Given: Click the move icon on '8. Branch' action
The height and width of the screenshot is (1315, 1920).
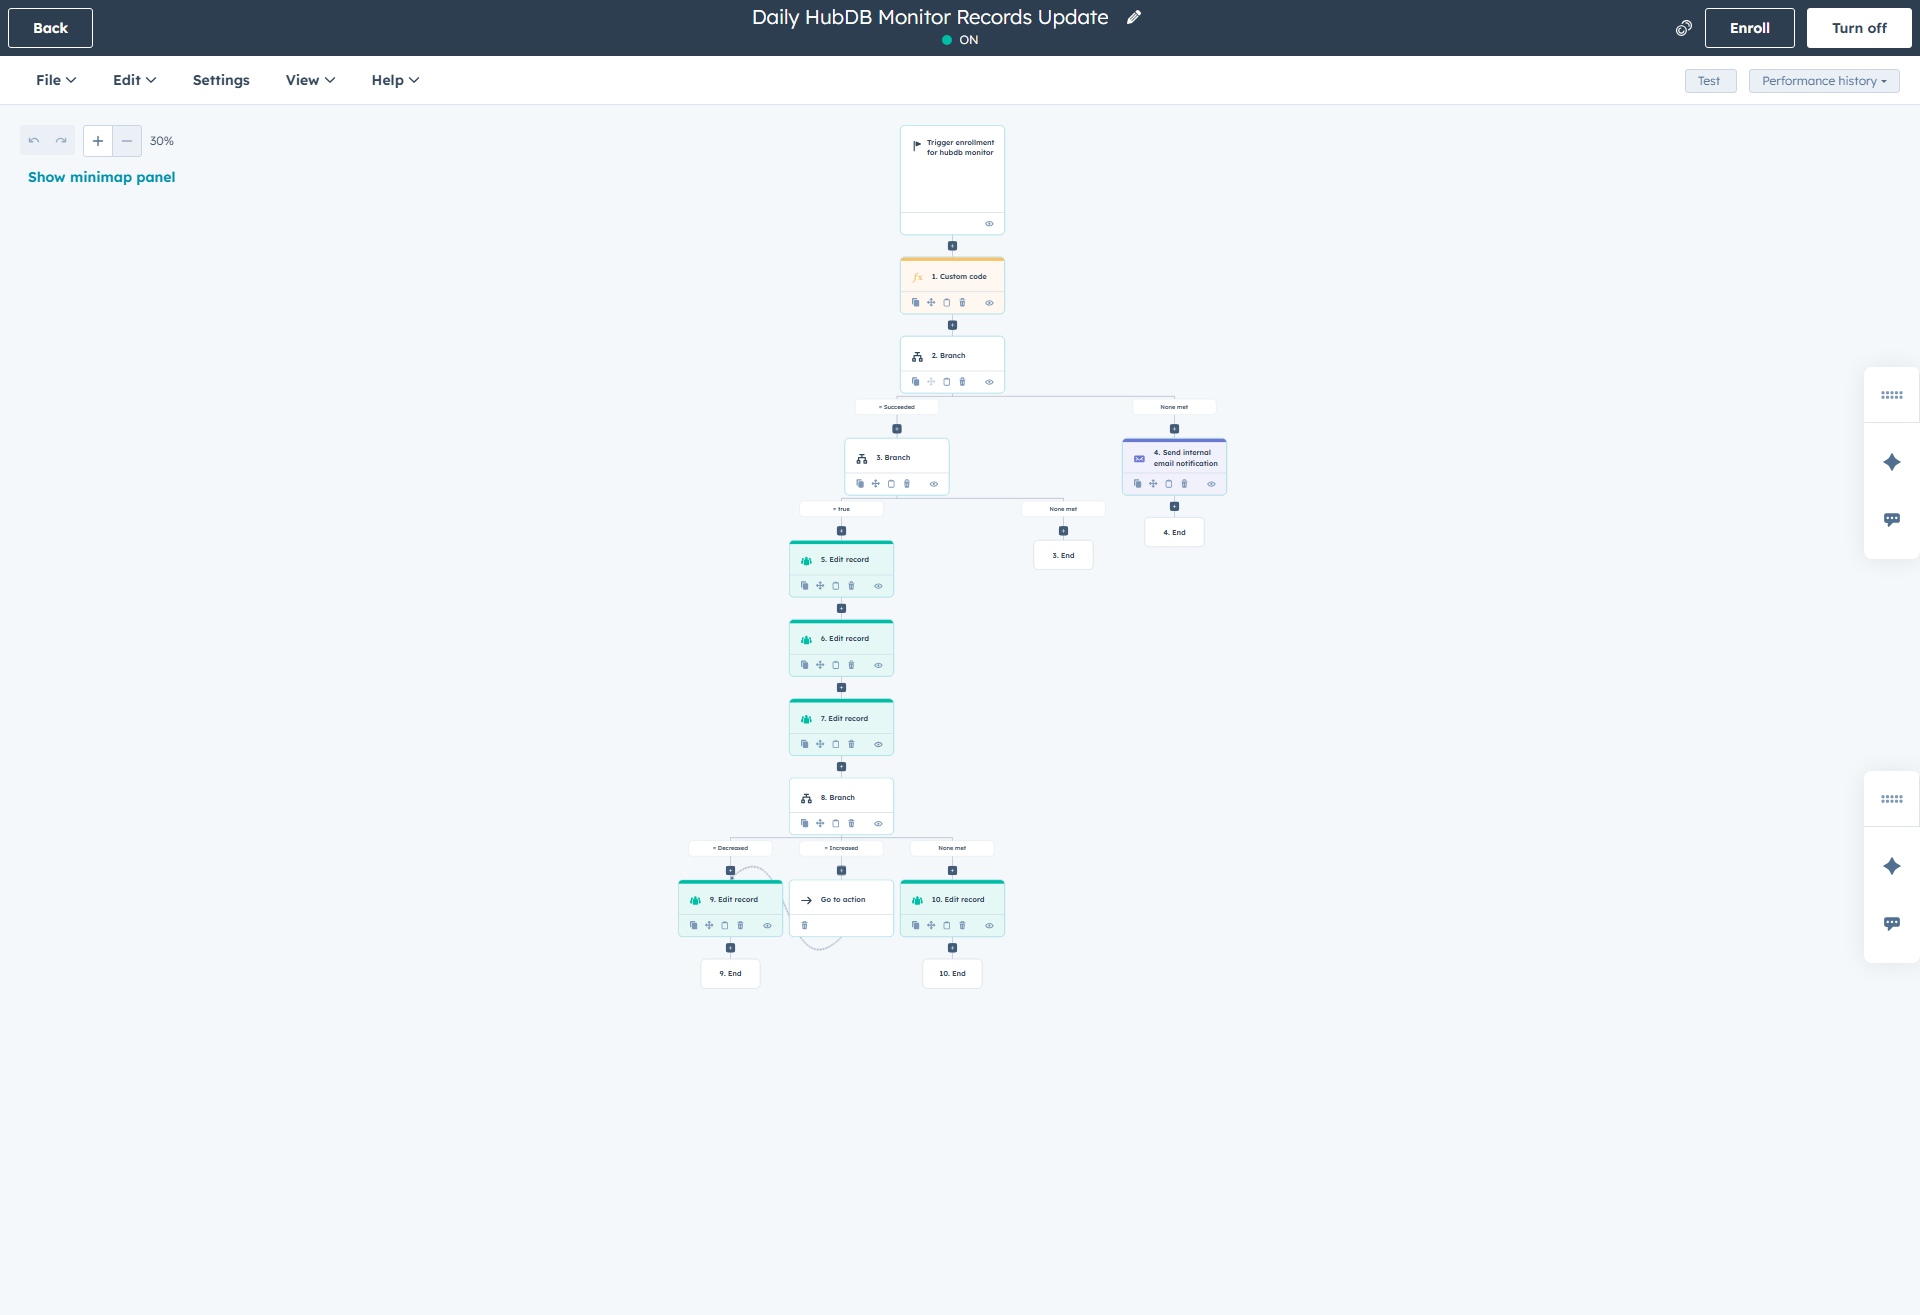Looking at the screenshot, I should pos(820,823).
